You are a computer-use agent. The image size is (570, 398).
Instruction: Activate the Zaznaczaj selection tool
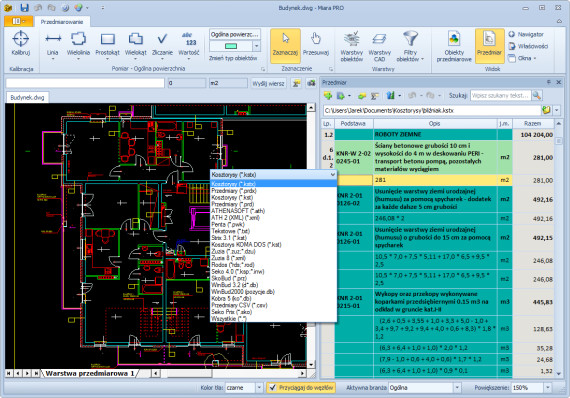(285, 46)
